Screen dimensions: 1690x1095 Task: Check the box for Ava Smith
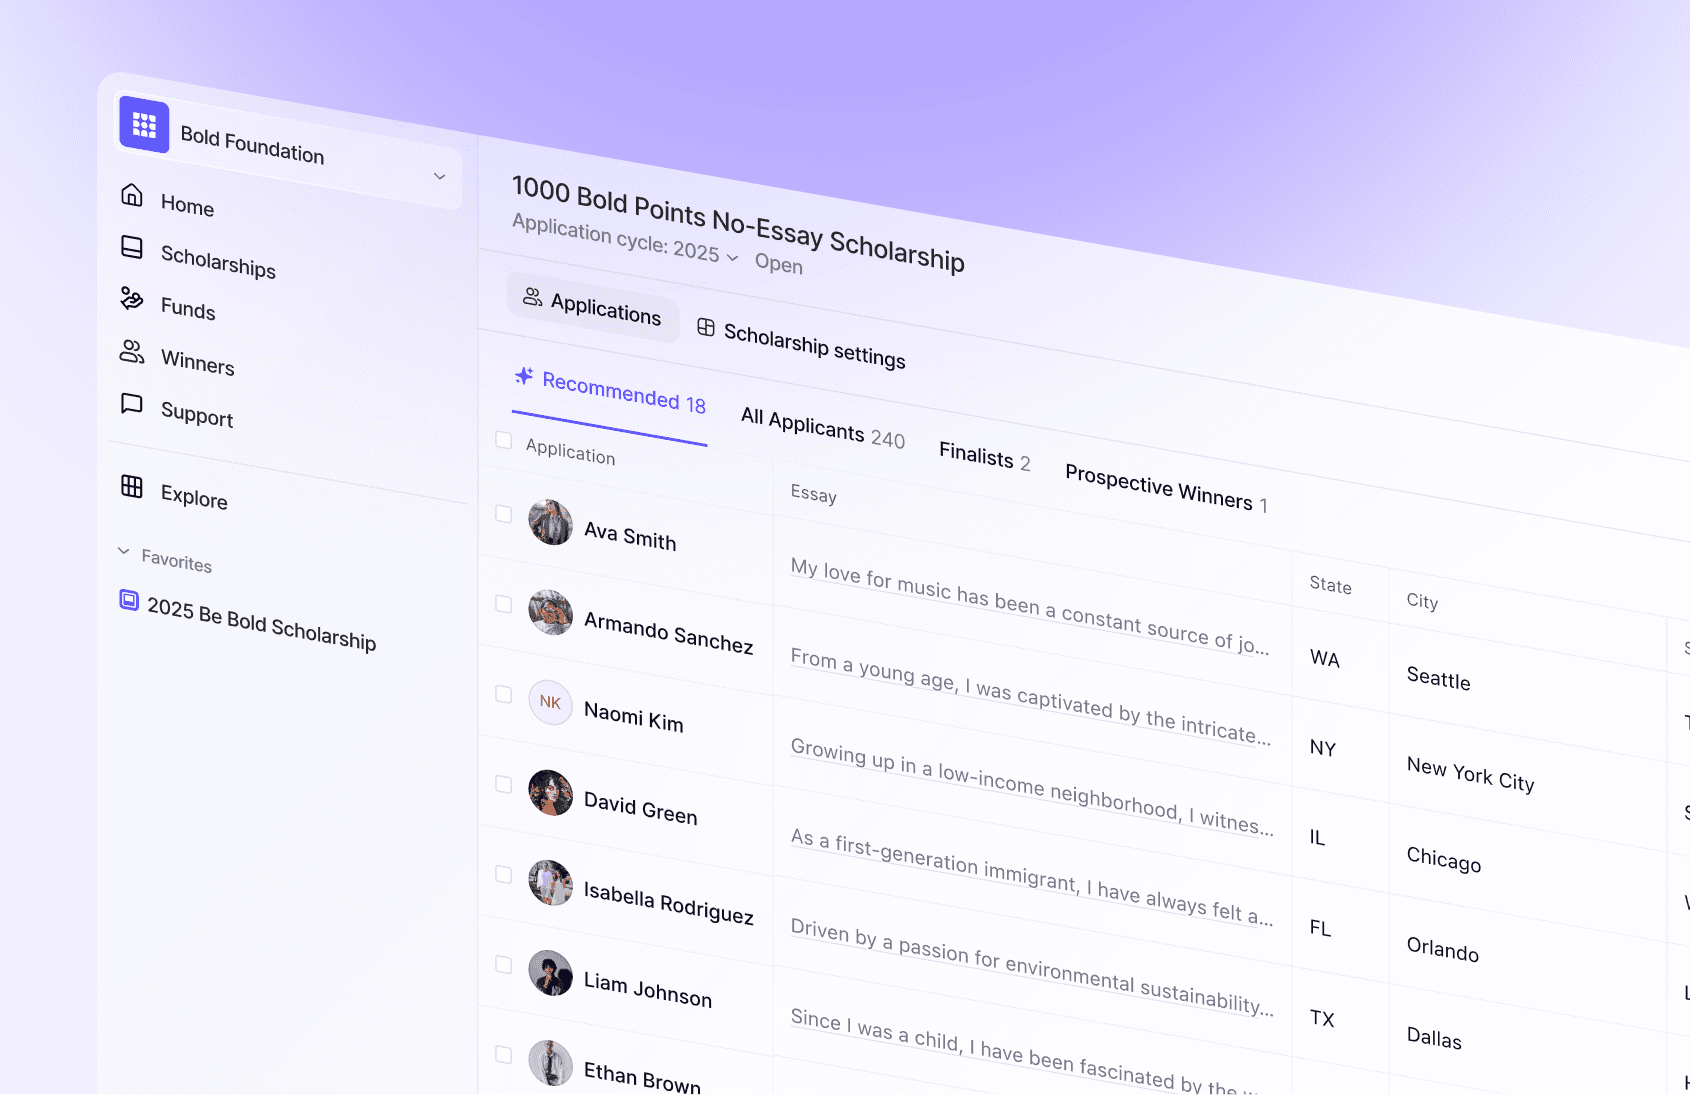(x=504, y=514)
